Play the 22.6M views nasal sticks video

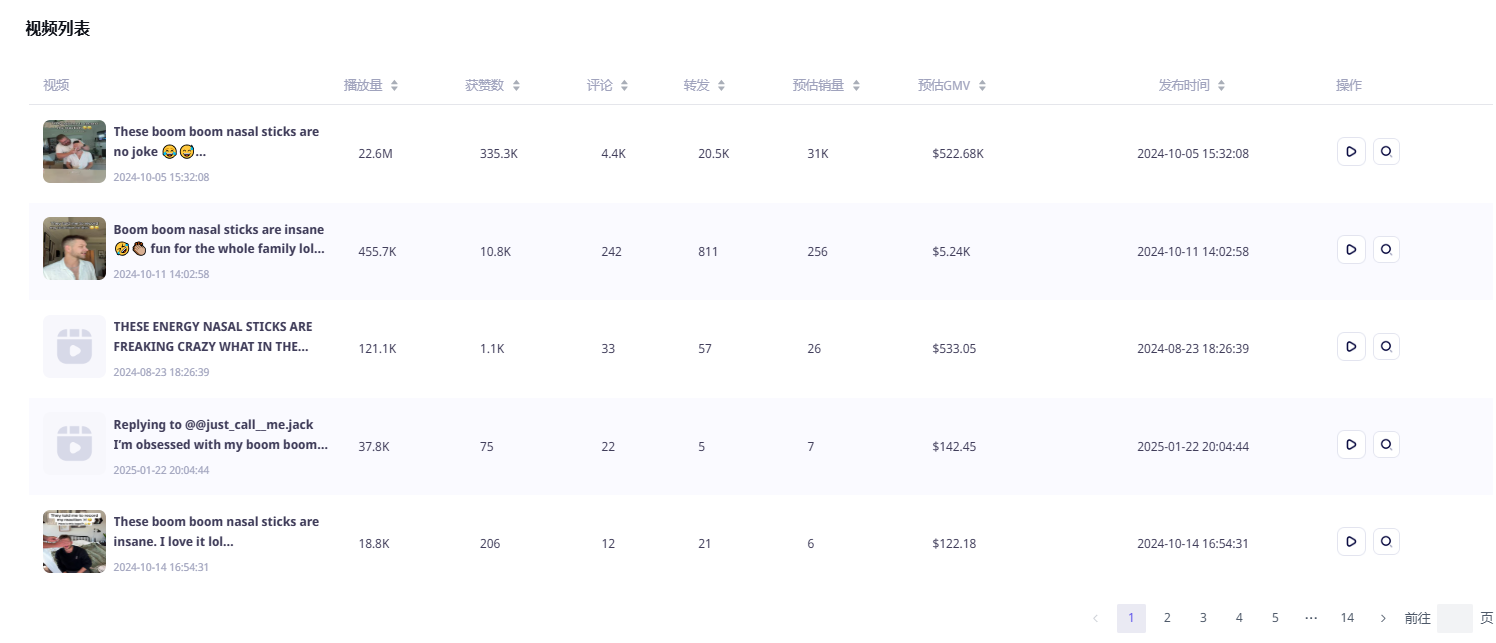coord(1350,152)
